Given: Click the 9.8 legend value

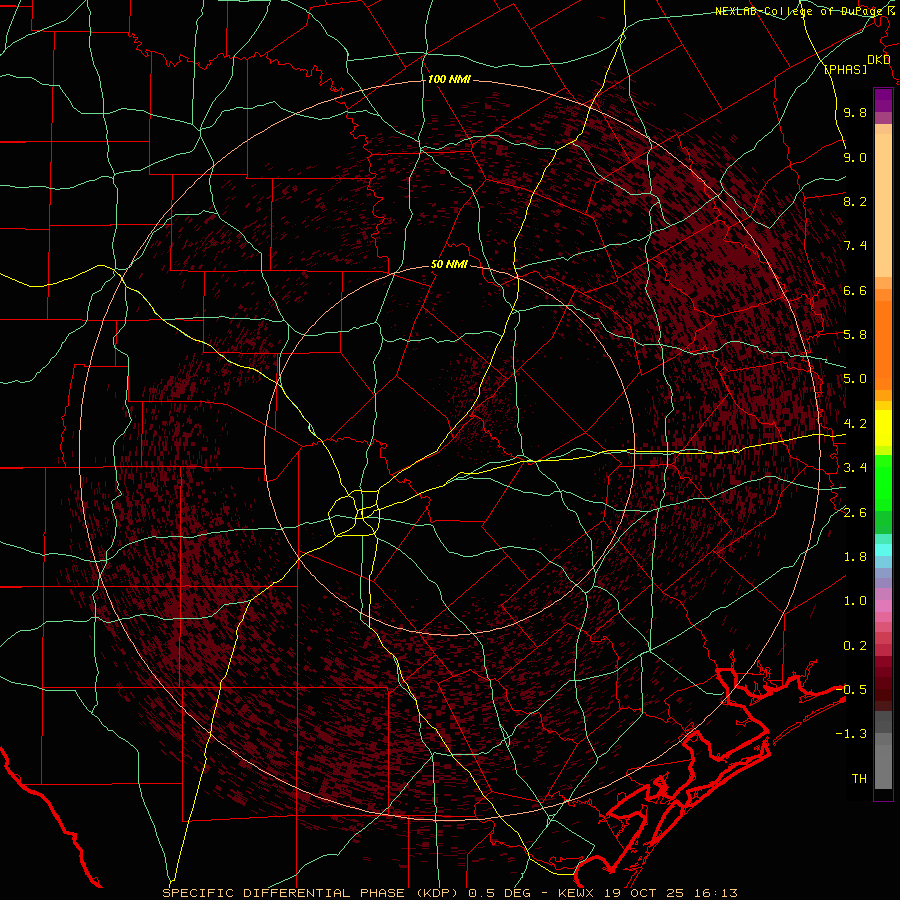Looking at the screenshot, I should pos(855,113).
